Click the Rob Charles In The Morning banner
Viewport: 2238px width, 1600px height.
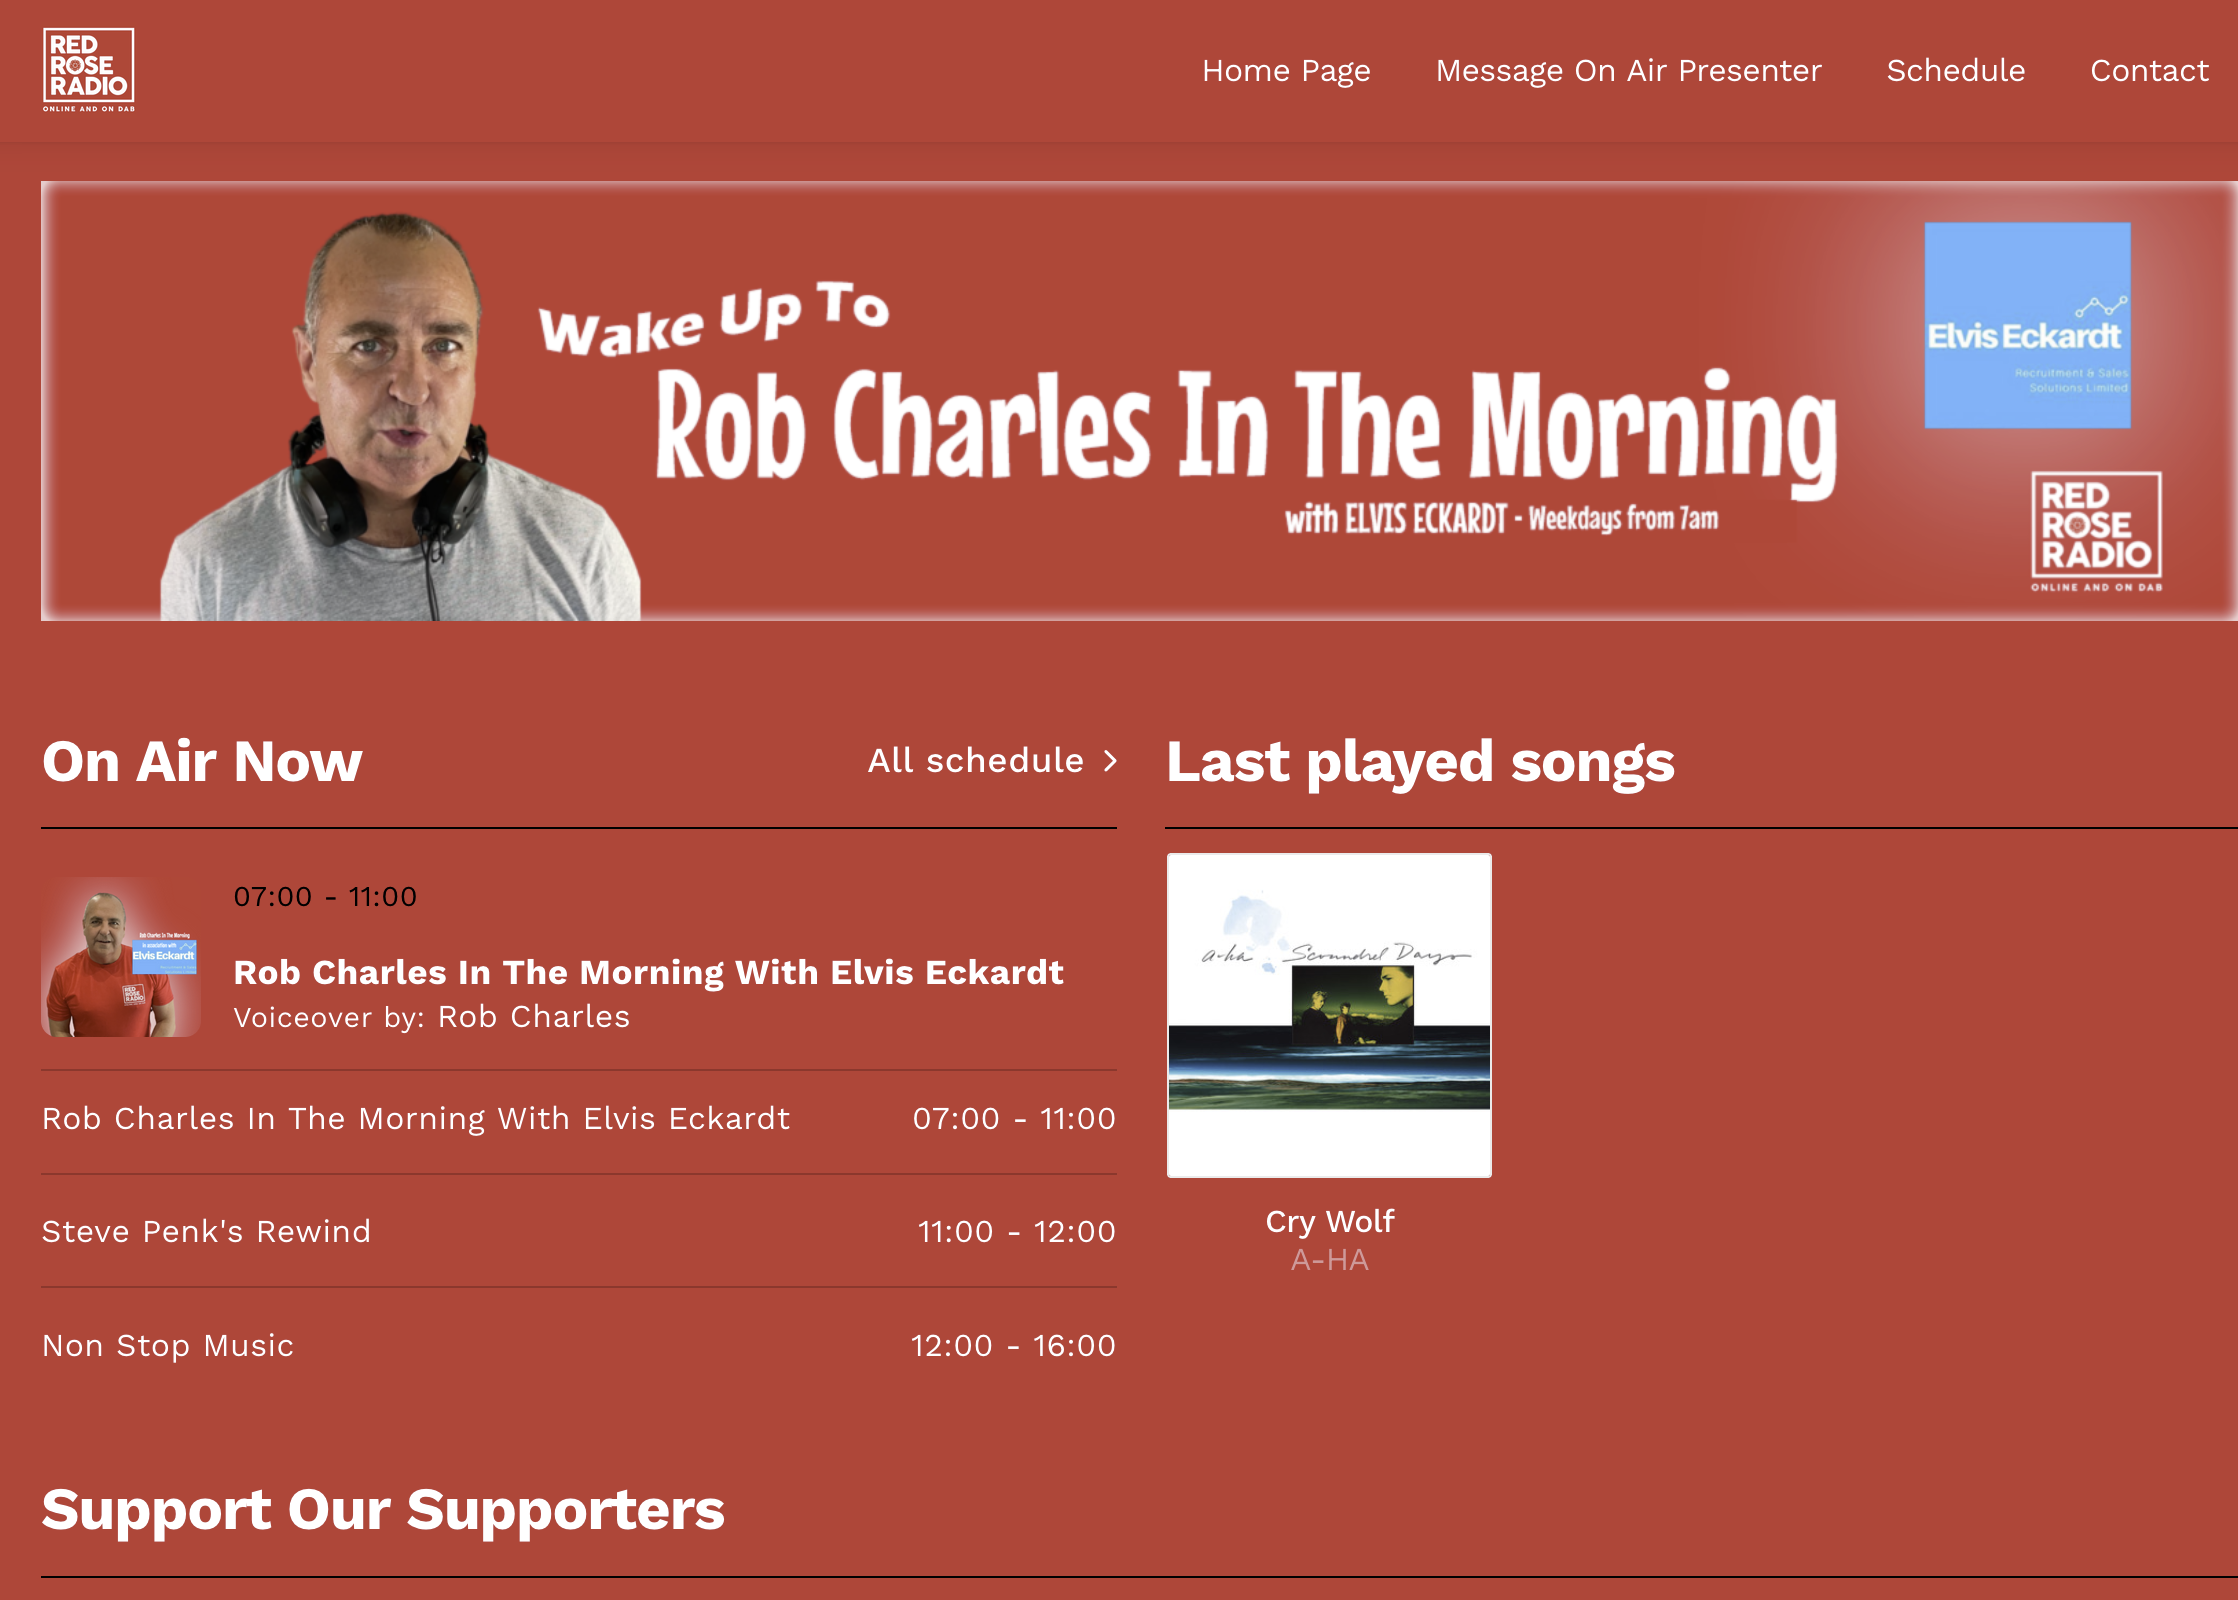(x=1139, y=401)
